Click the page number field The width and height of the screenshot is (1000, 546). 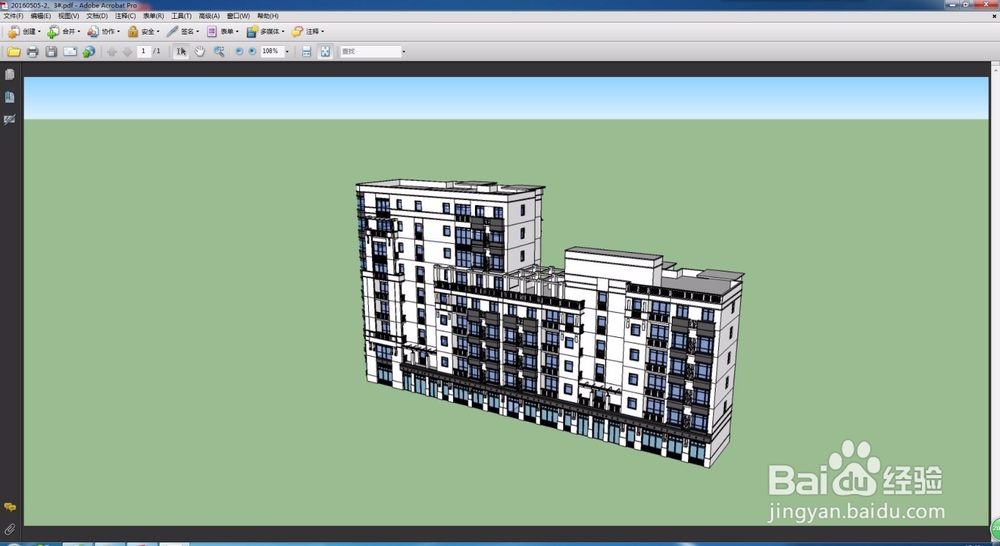click(143, 51)
